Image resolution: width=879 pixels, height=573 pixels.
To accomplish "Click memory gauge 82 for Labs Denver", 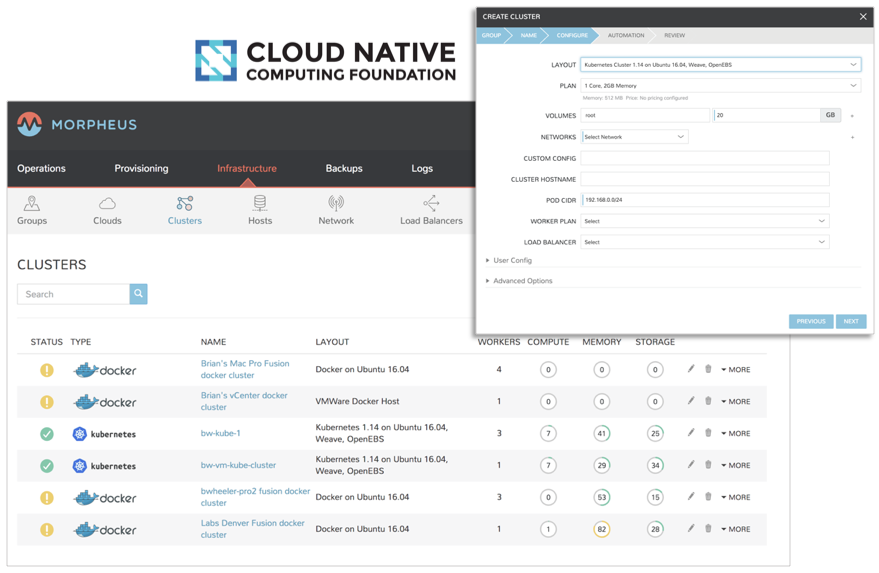I will click(x=602, y=529).
